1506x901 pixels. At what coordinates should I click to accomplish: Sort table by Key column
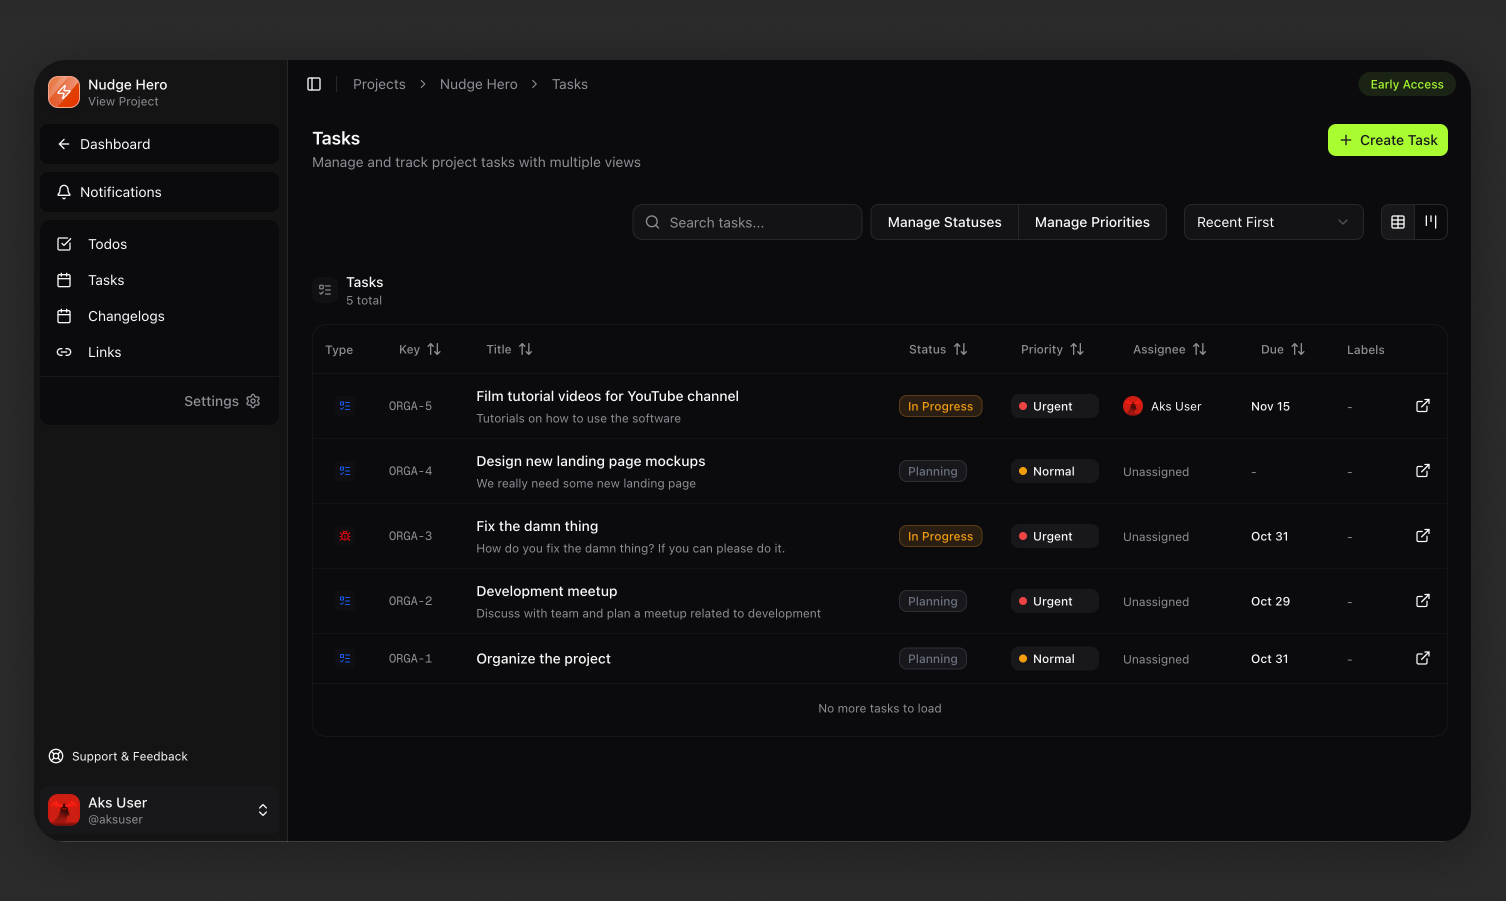tap(420, 349)
